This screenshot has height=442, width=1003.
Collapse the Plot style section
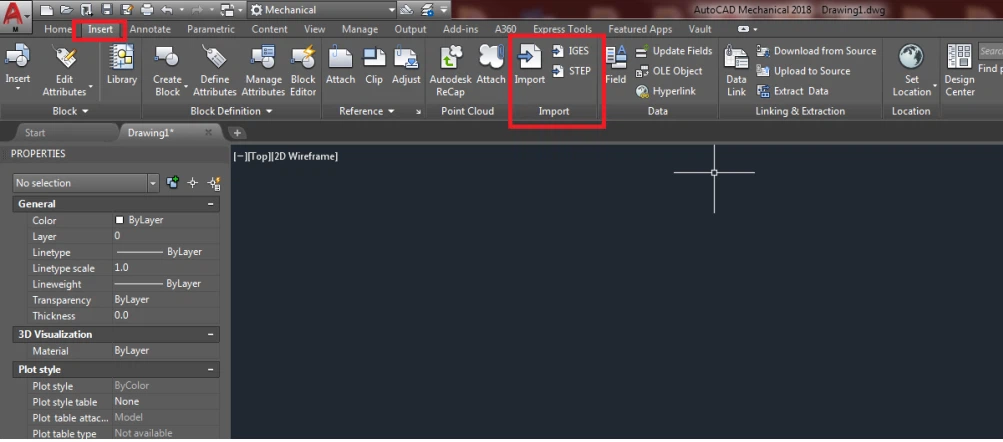pos(210,370)
